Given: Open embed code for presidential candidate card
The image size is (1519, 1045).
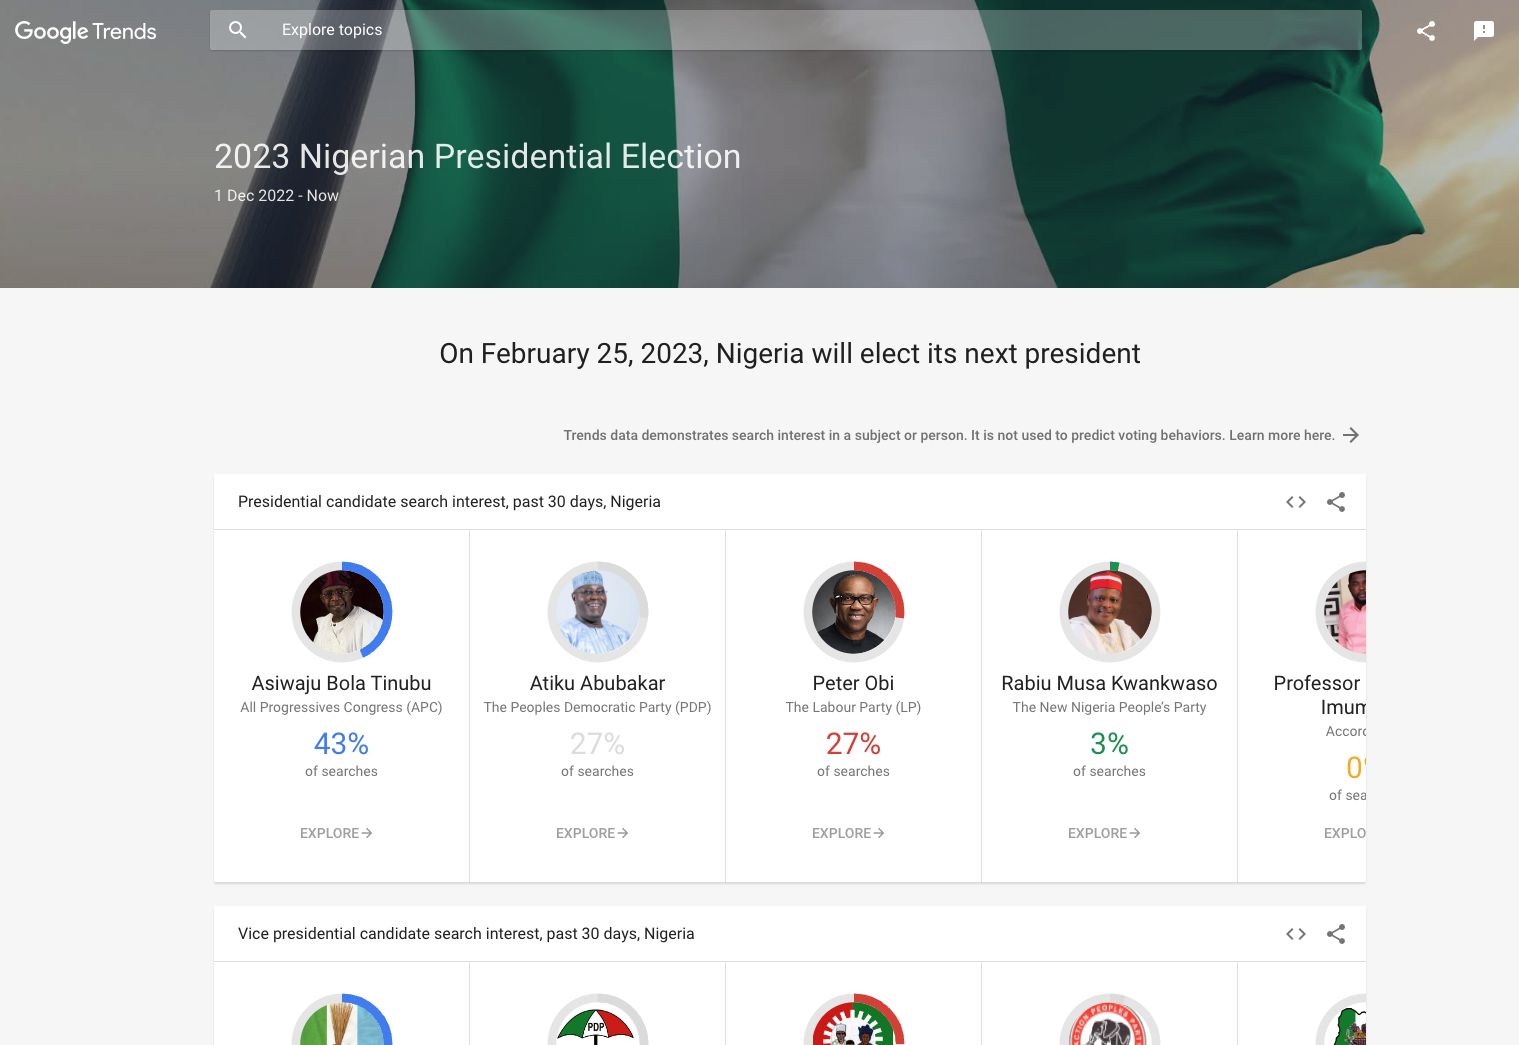Looking at the screenshot, I should click(x=1296, y=502).
